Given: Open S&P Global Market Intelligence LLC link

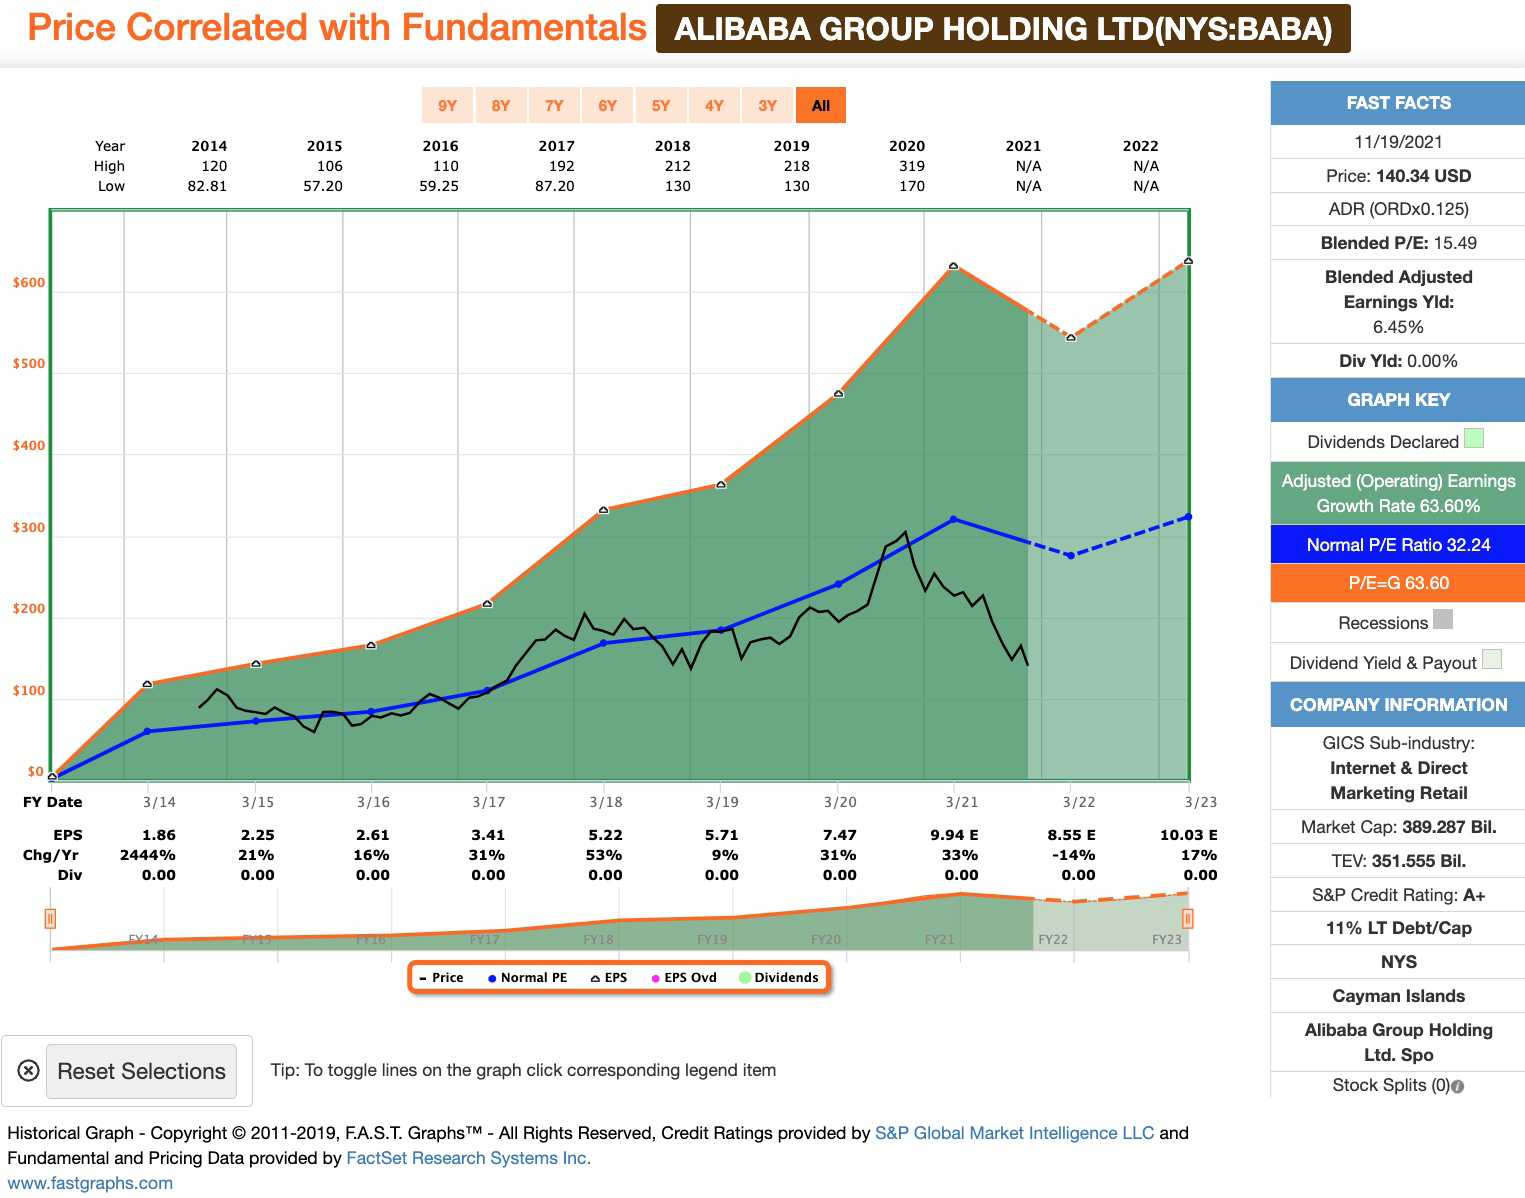Looking at the screenshot, I should (x=1014, y=1133).
